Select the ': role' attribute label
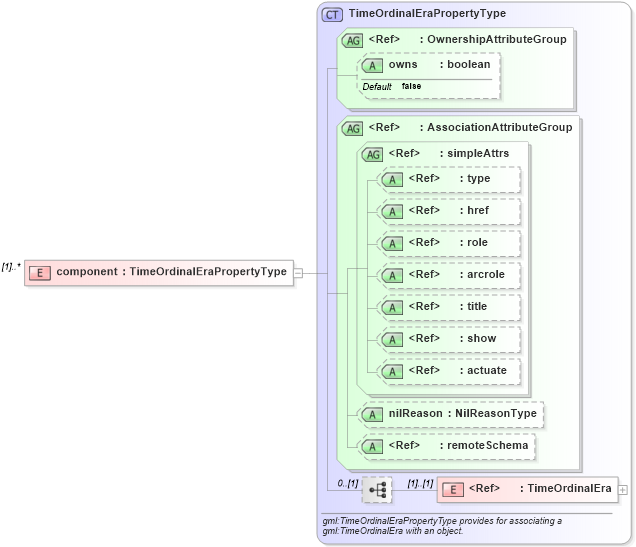The image size is (636, 547). click(x=474, y=242)
